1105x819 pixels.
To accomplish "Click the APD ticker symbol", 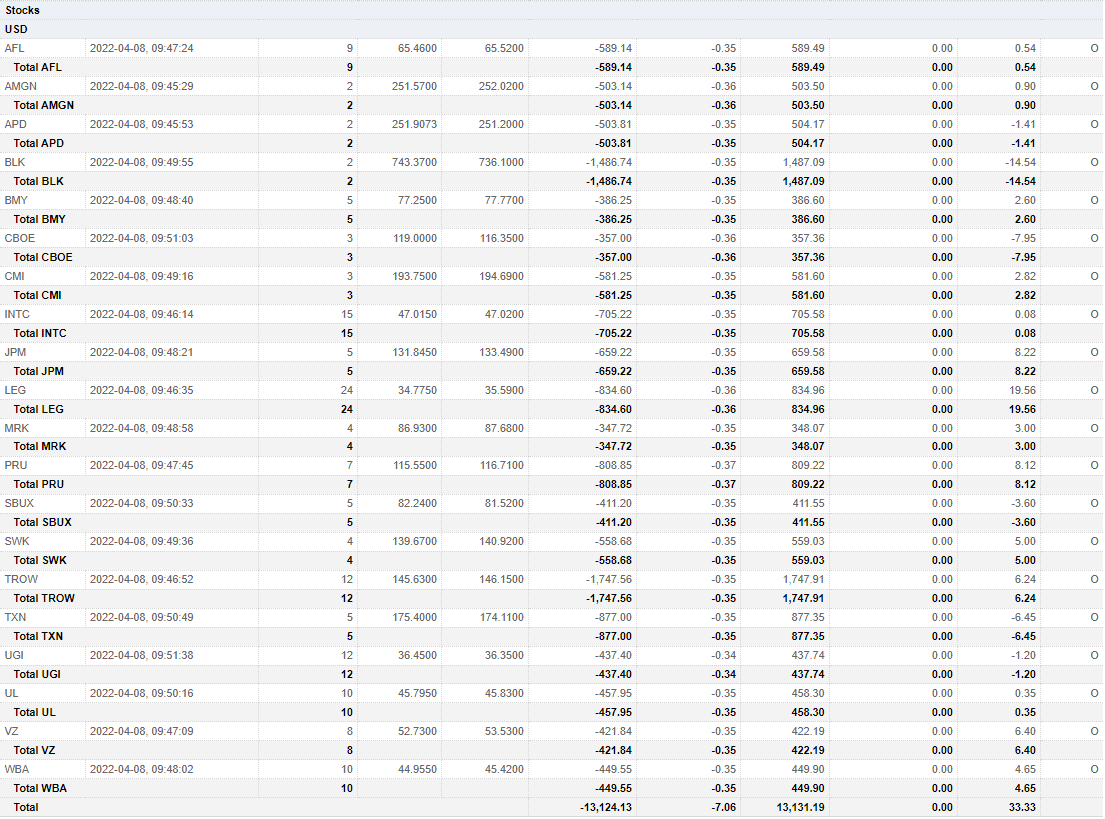I will click(x=16, y=125).
